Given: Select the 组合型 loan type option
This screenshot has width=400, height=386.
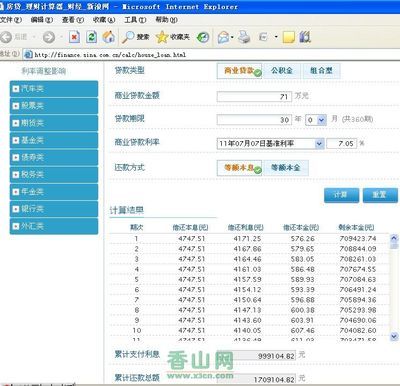Looking at the screenshot, I should [x=321, y=71].
